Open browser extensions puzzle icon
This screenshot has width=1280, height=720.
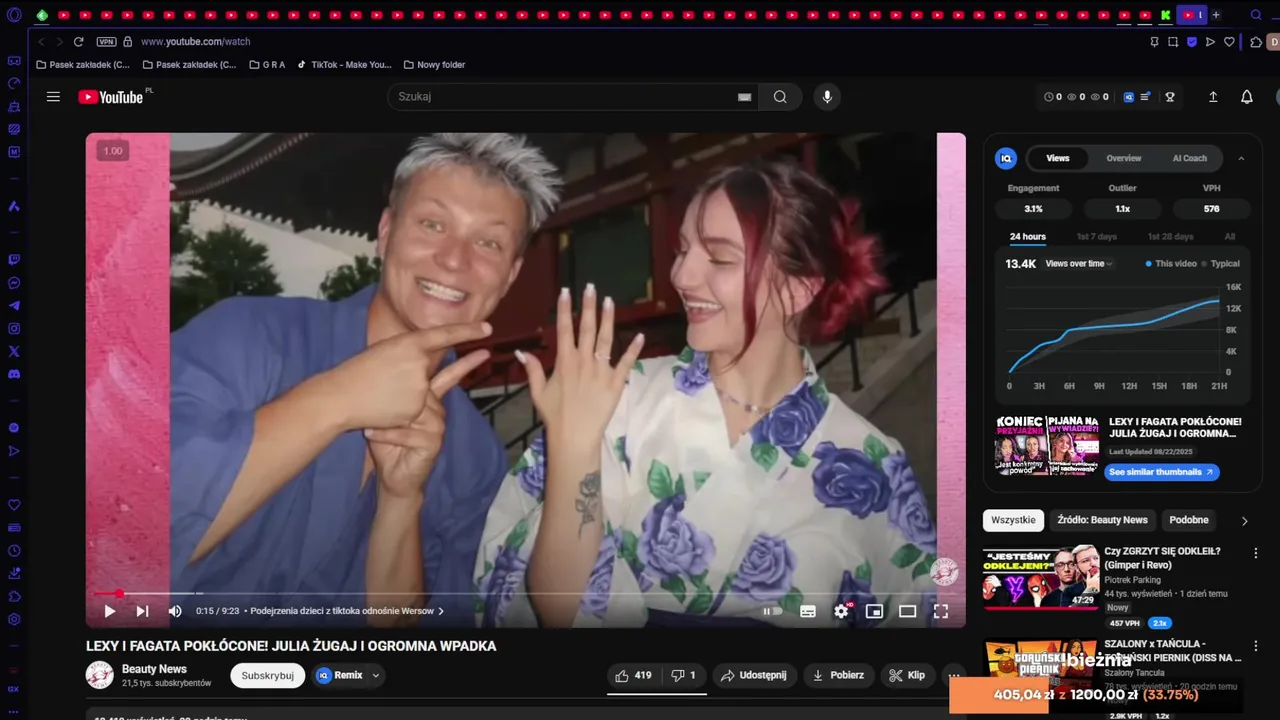(1256, 42)
